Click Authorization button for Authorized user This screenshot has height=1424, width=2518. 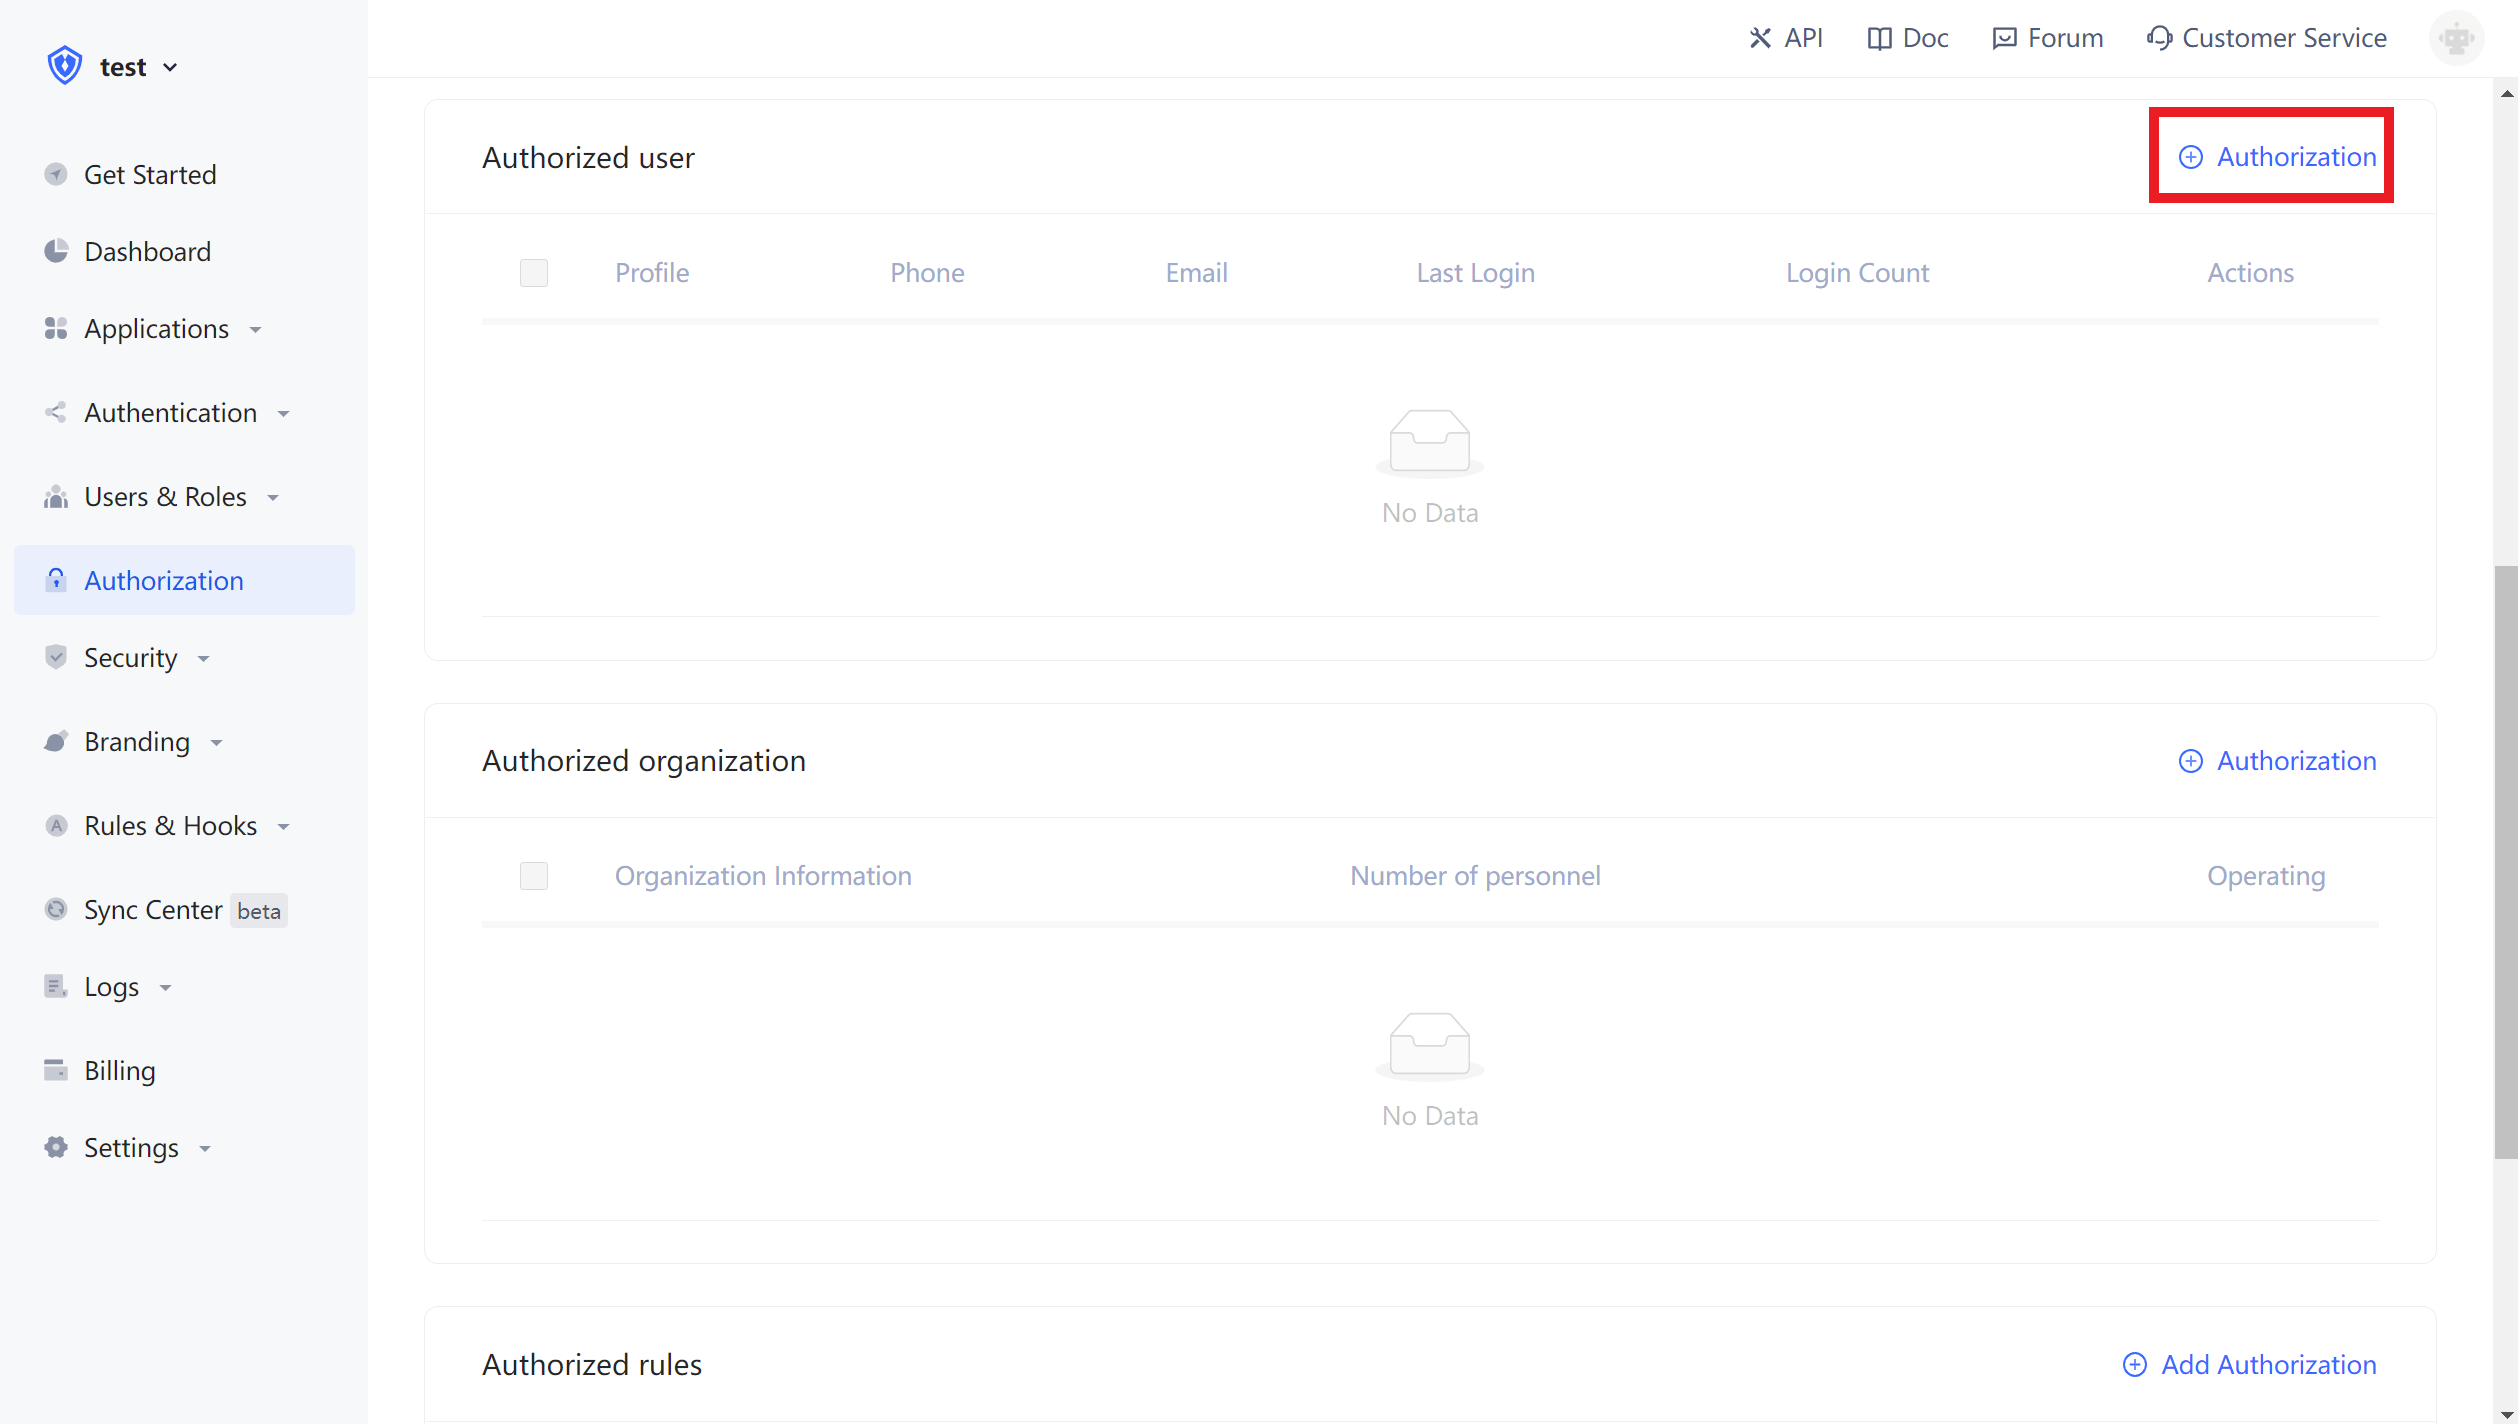point(2277,157)
